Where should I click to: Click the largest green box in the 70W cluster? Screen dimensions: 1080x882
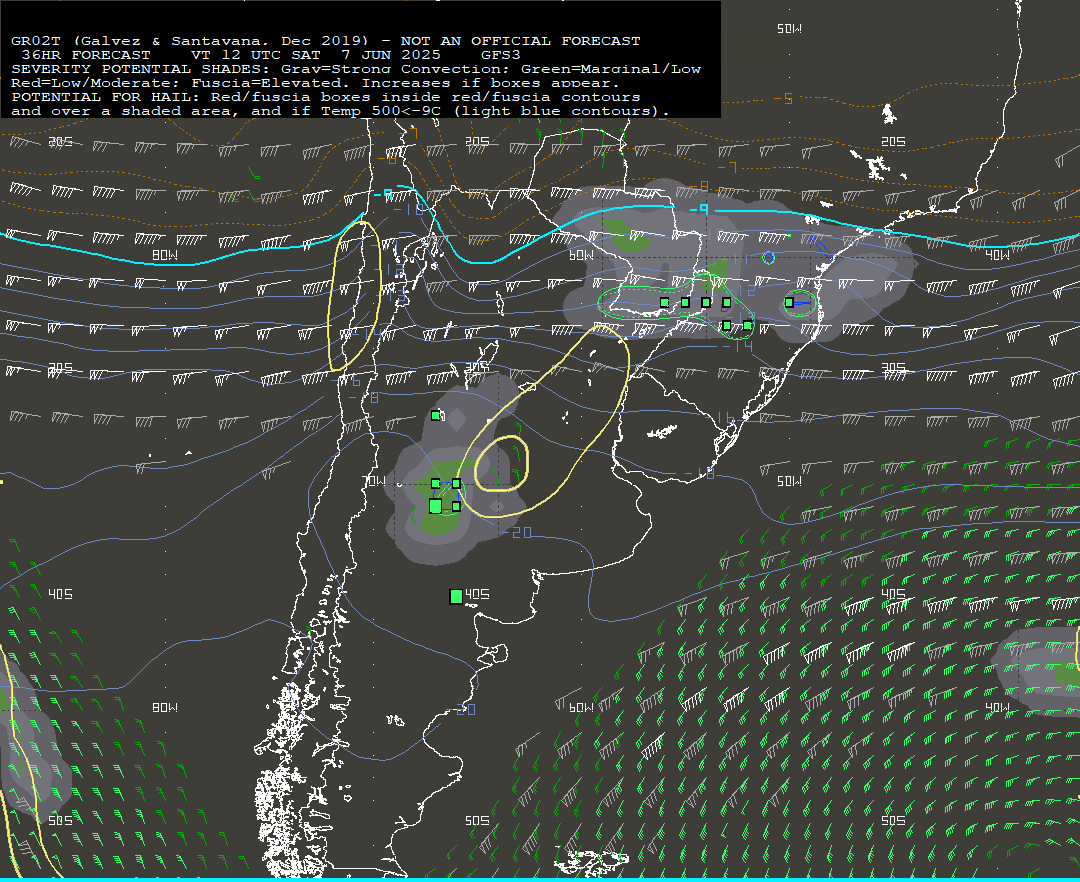(435, 506)
